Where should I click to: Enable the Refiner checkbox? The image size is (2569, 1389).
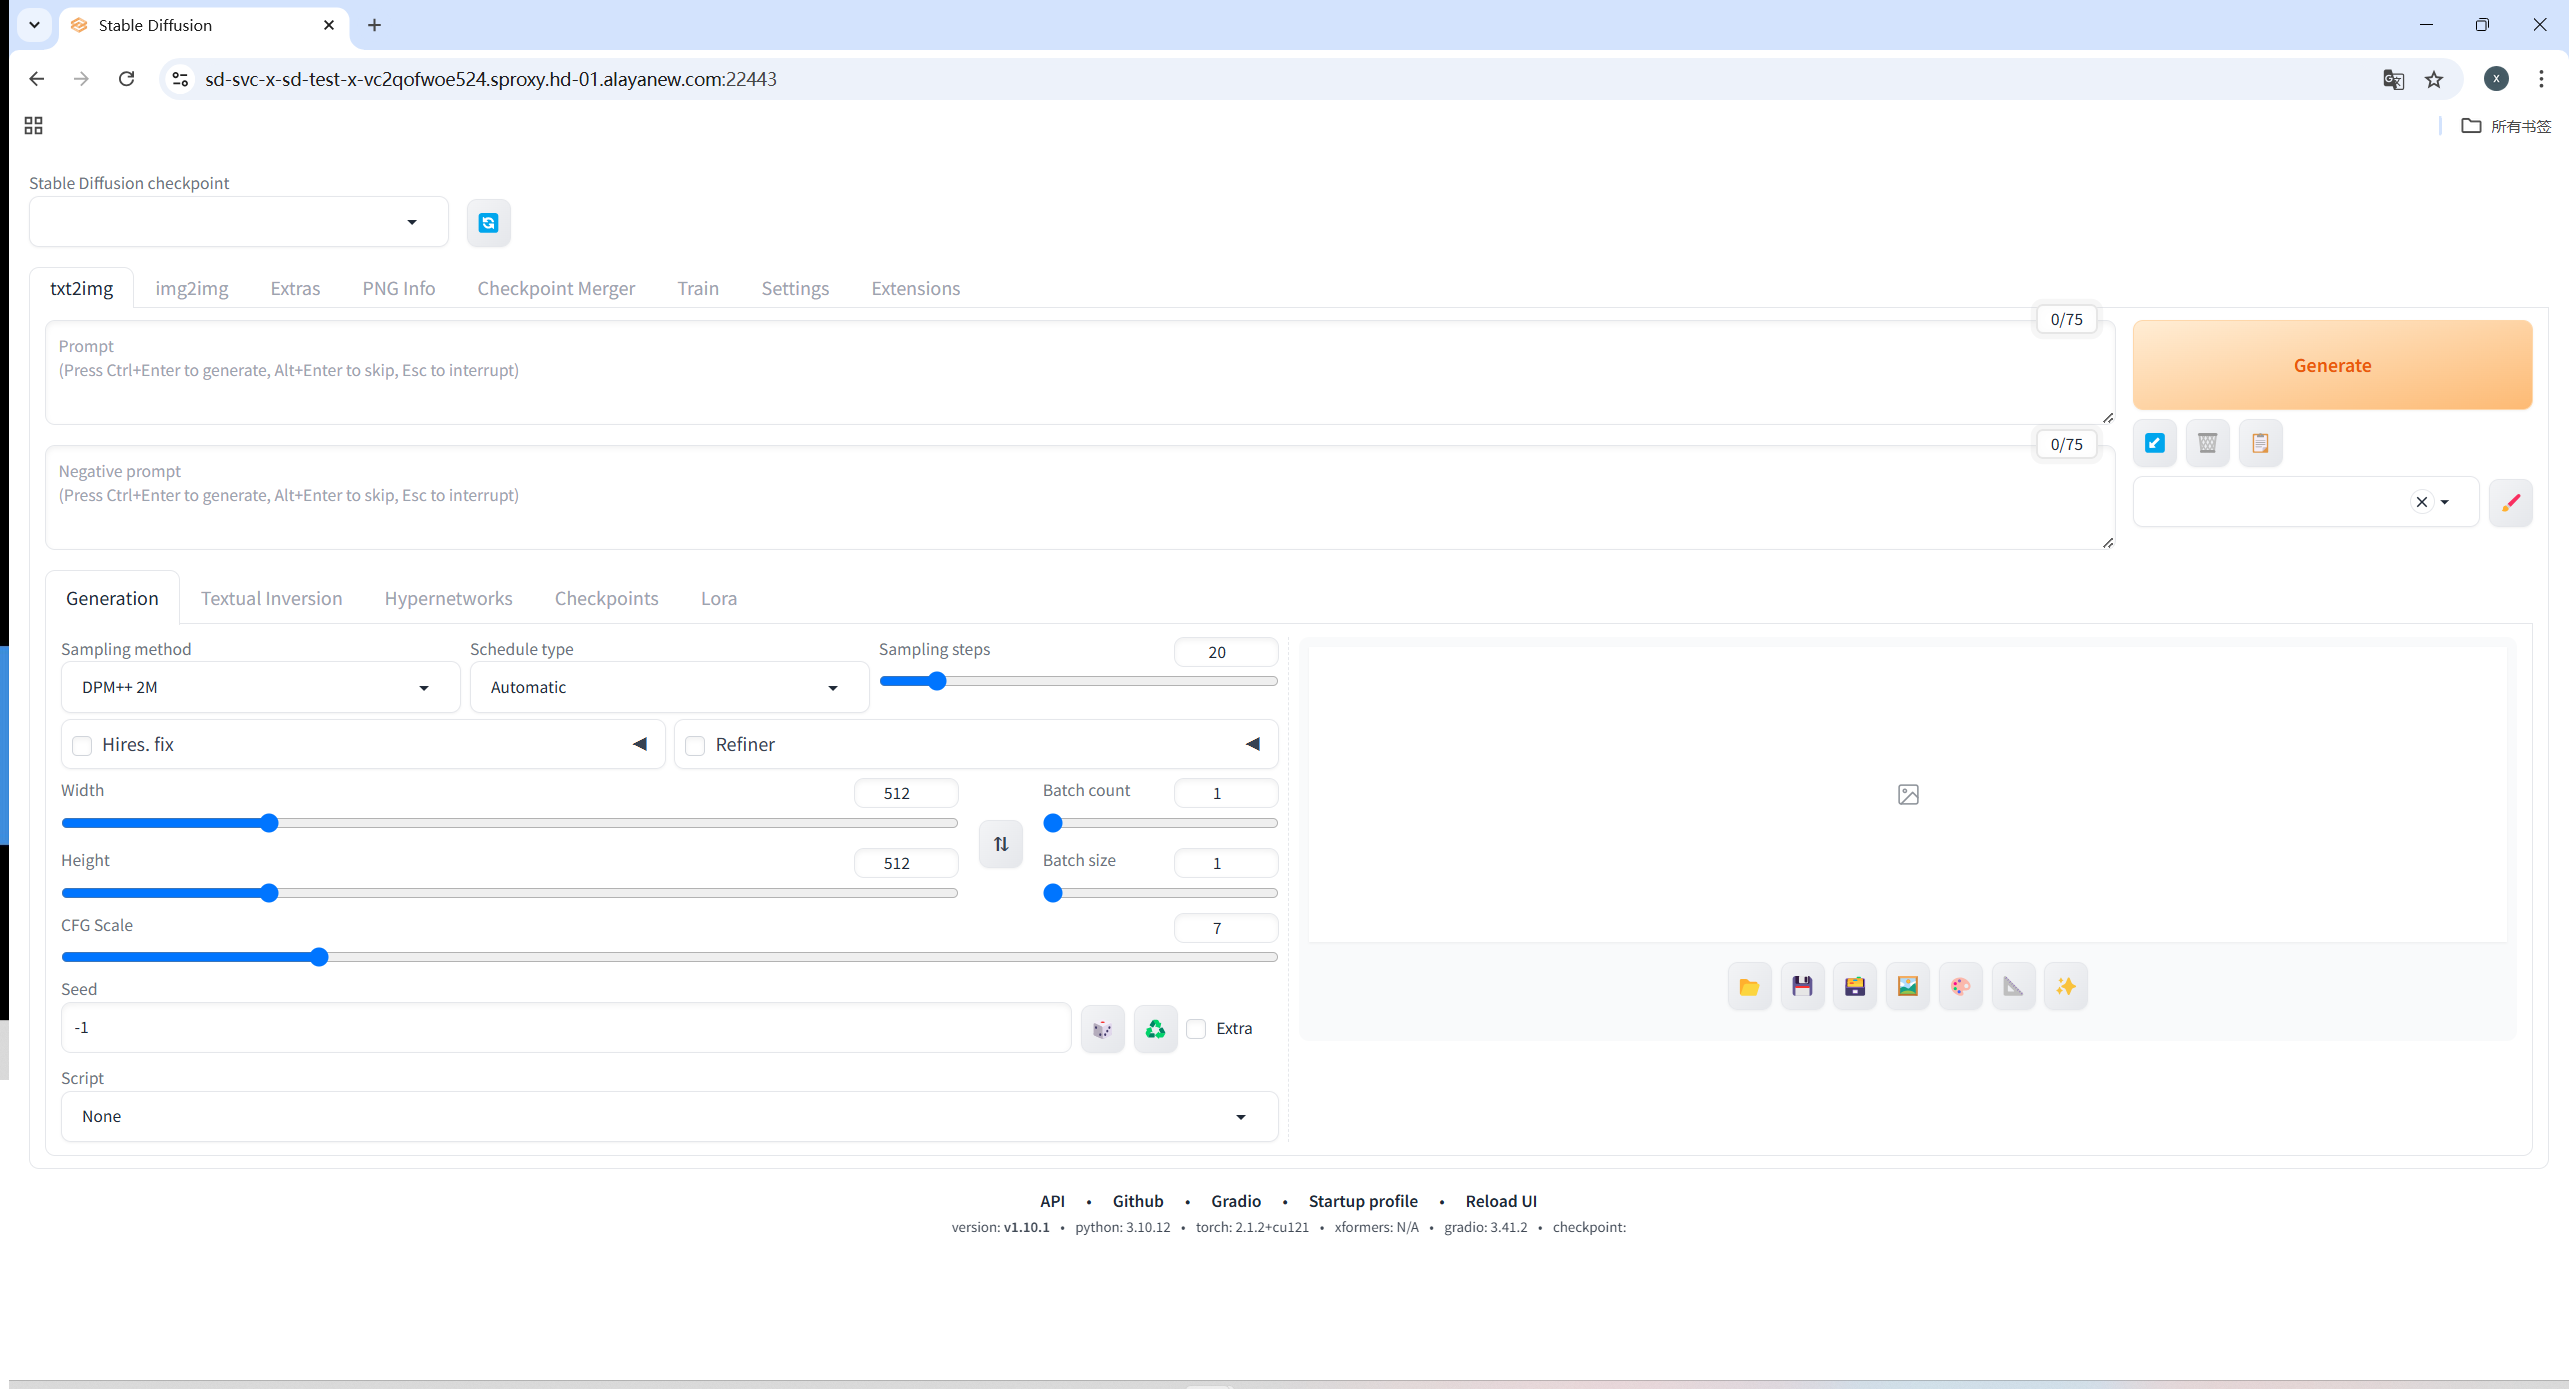[696, 745]
